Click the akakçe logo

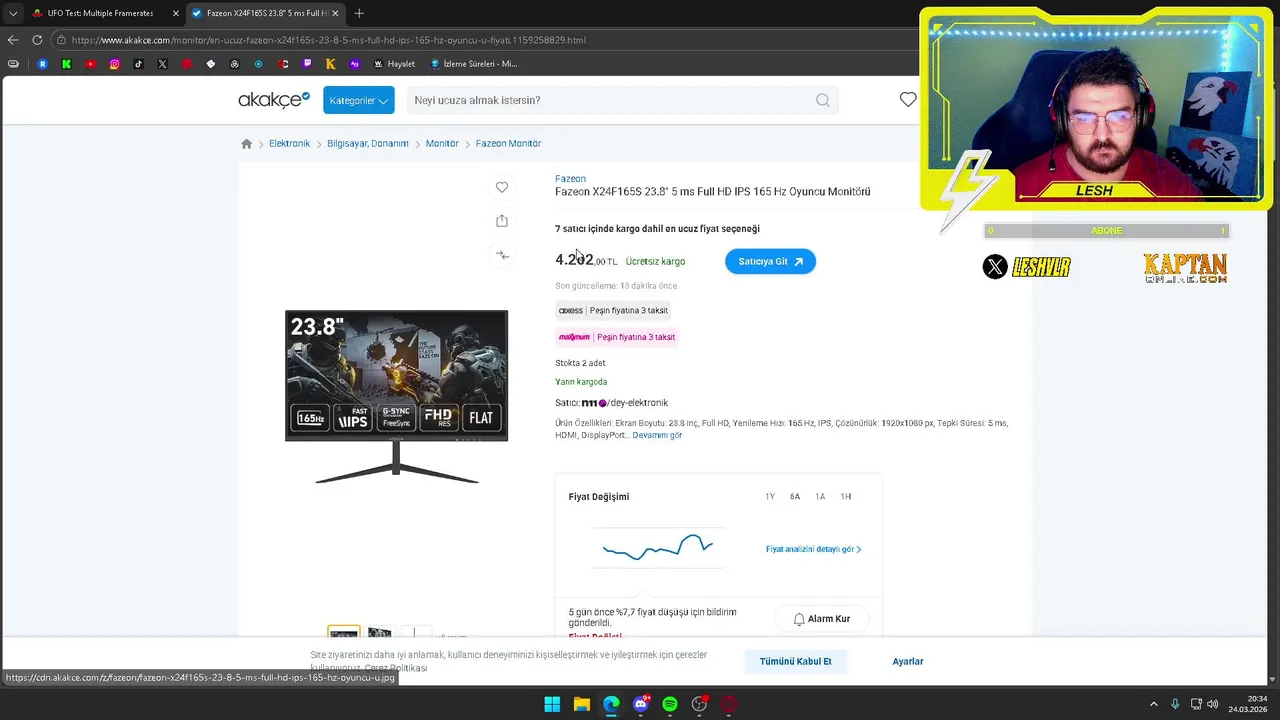click(x=274, y=100)
